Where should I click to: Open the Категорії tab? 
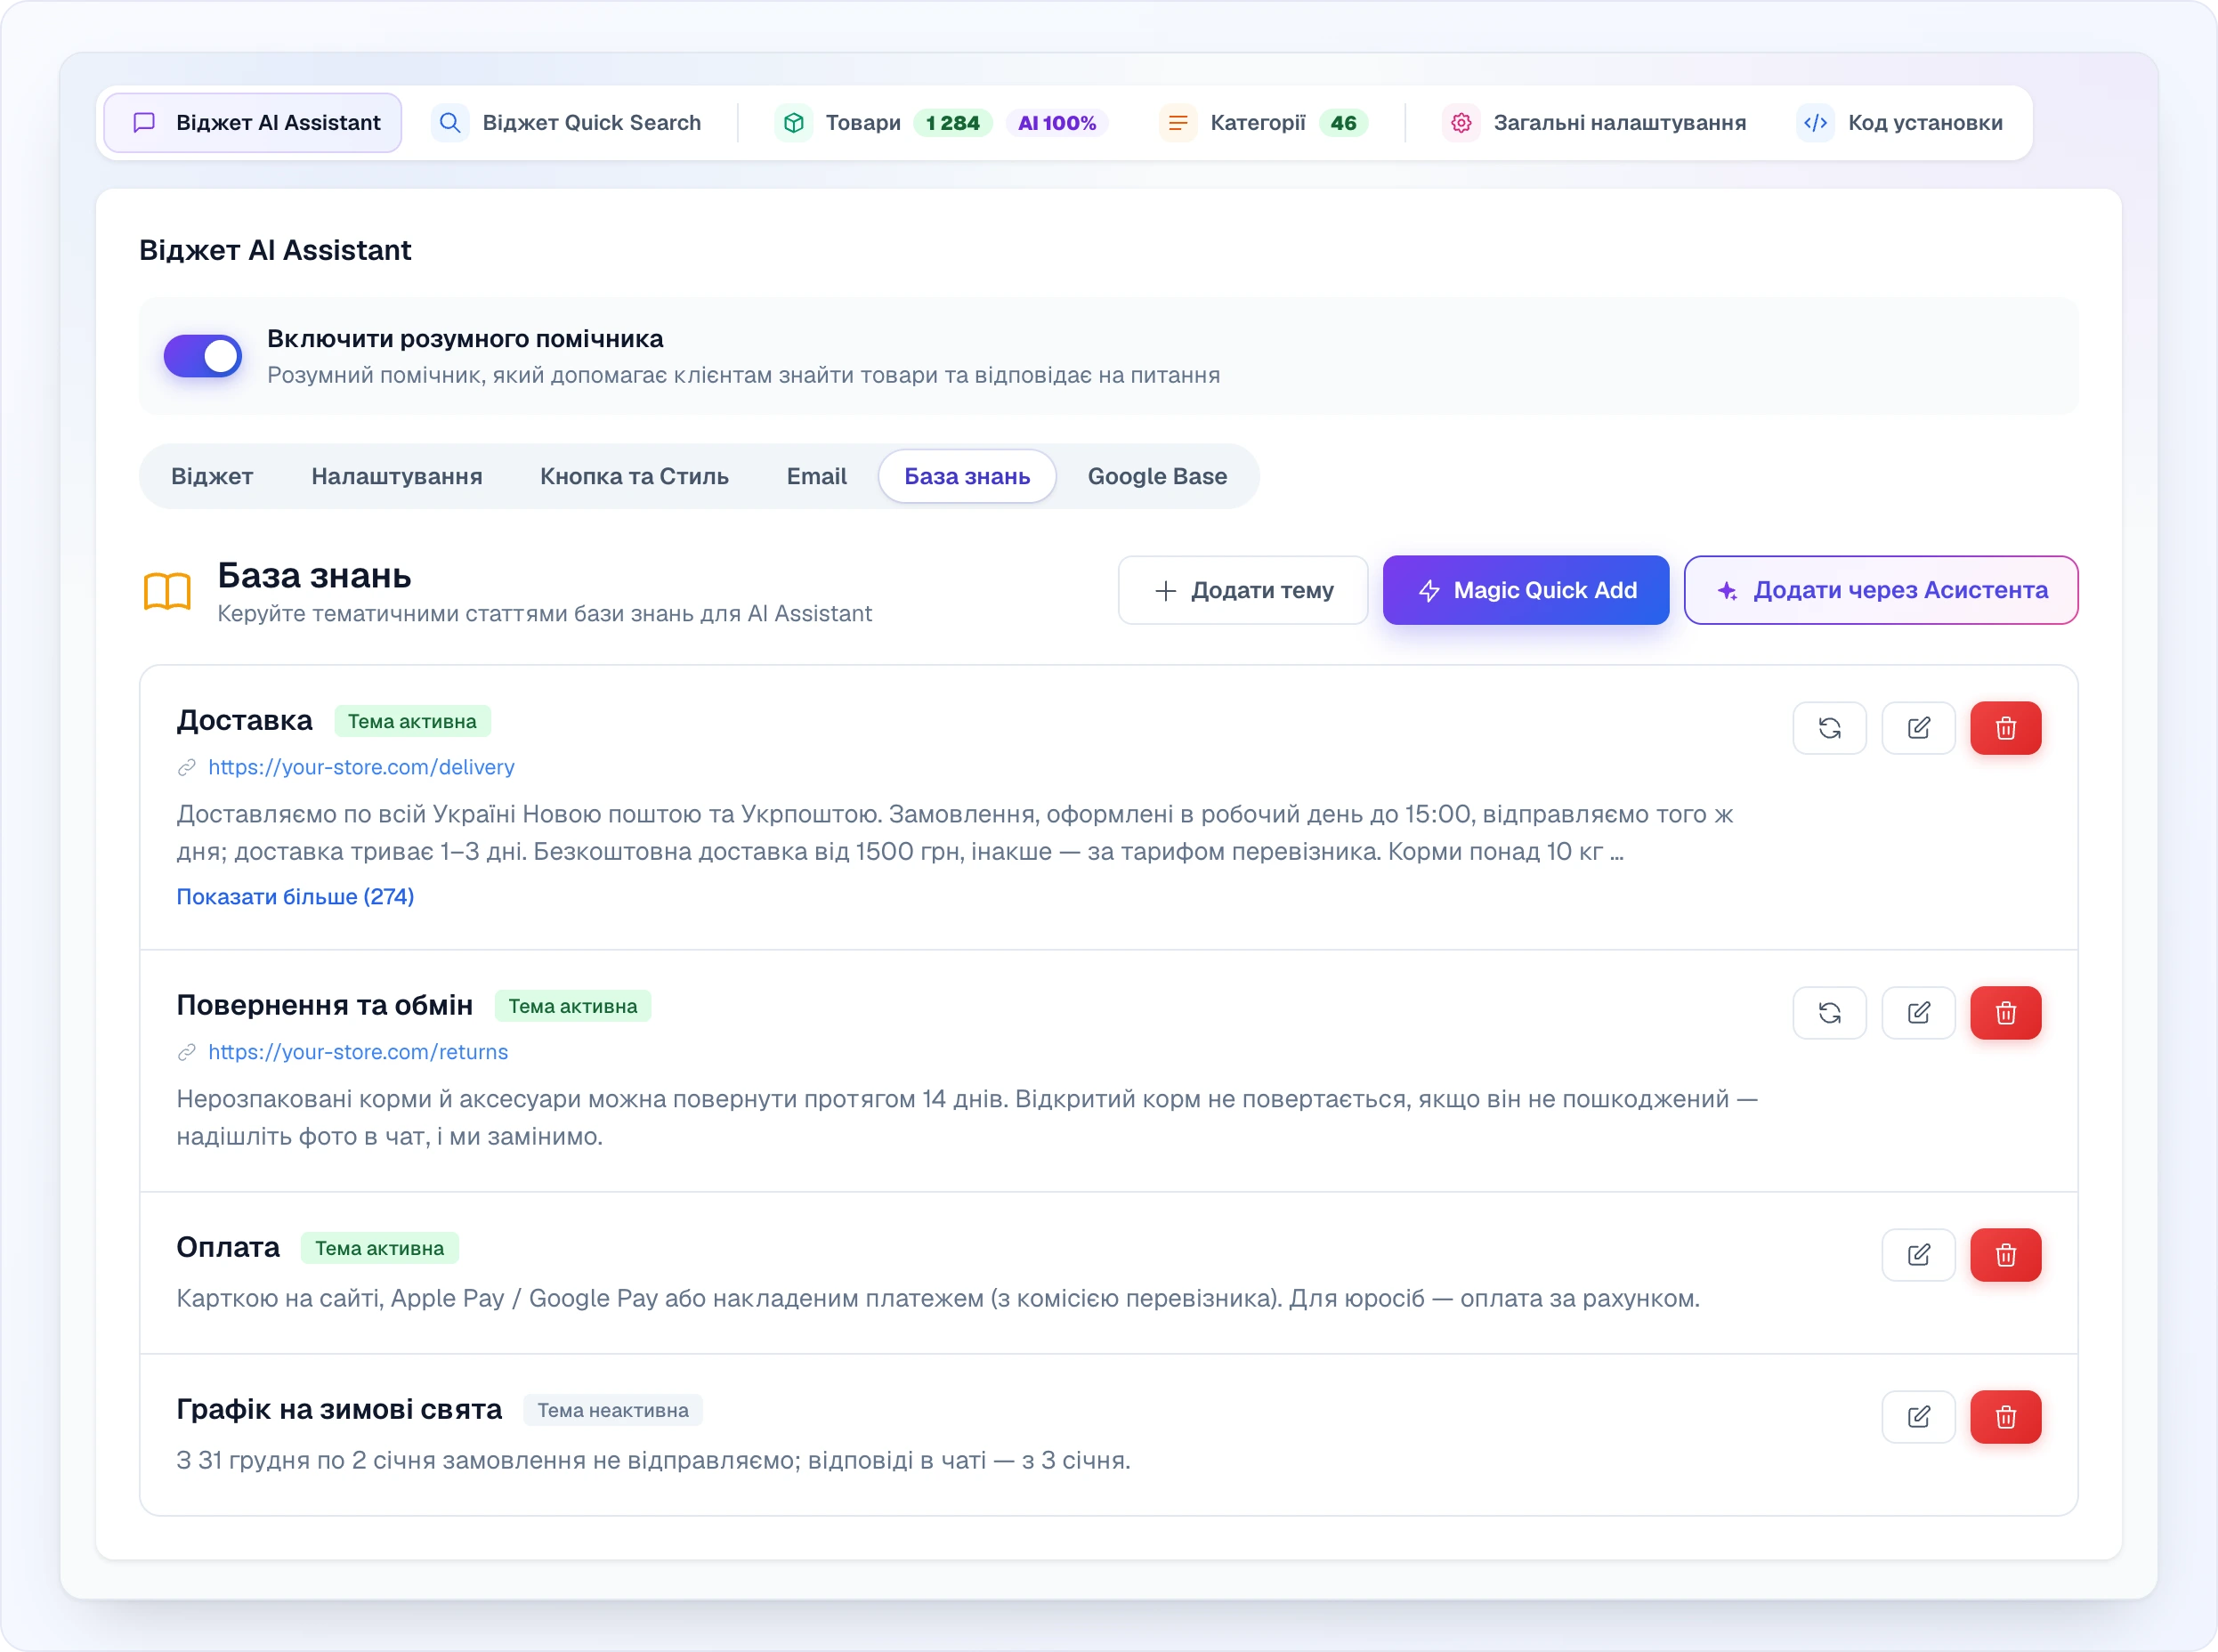tap(1265, 123)
